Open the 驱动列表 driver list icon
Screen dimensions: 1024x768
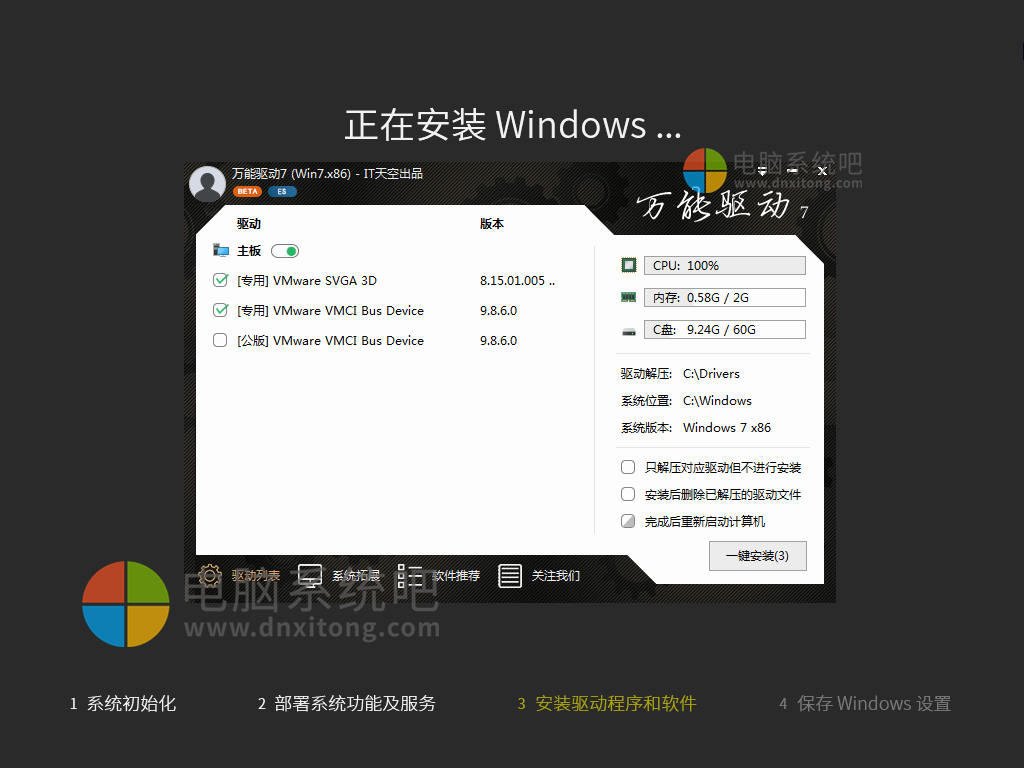(209, 575)
